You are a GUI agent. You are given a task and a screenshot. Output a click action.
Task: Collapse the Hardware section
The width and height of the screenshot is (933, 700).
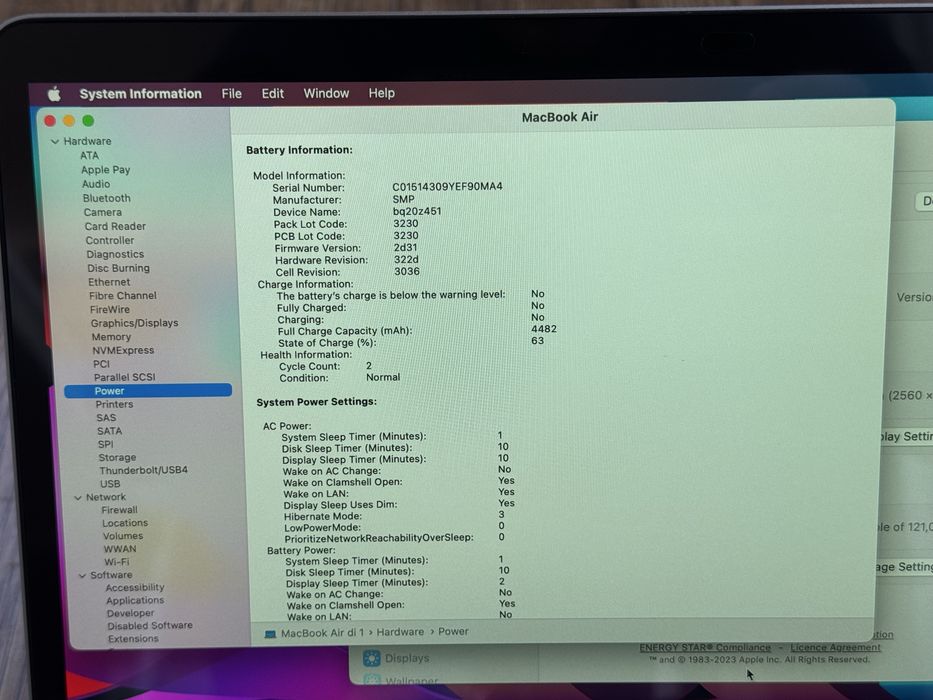pos(55,142)
